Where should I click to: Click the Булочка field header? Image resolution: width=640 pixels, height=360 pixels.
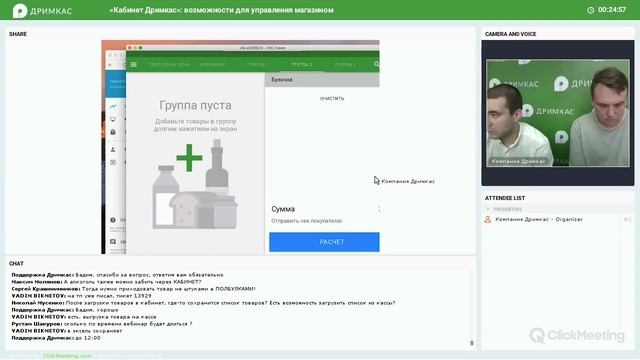[322, 80]
